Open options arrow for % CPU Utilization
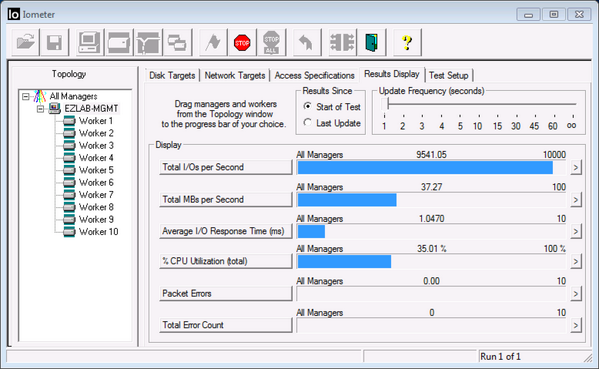 576,261
